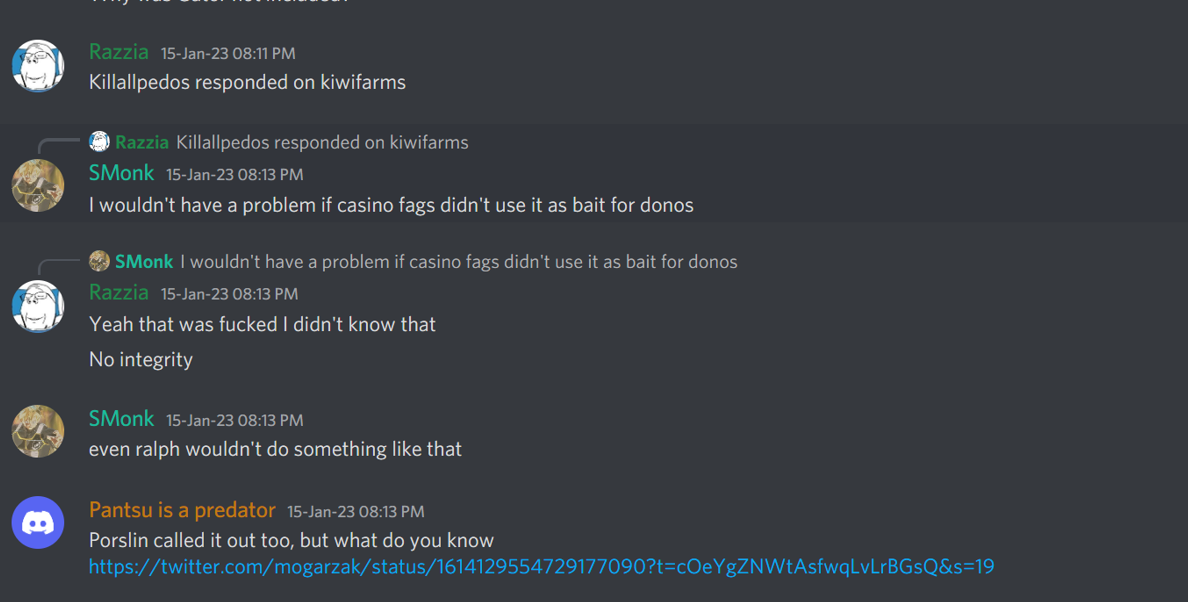Click Razzia's avatar on the kiwifarms message
1188x602 pixels.
38,66
